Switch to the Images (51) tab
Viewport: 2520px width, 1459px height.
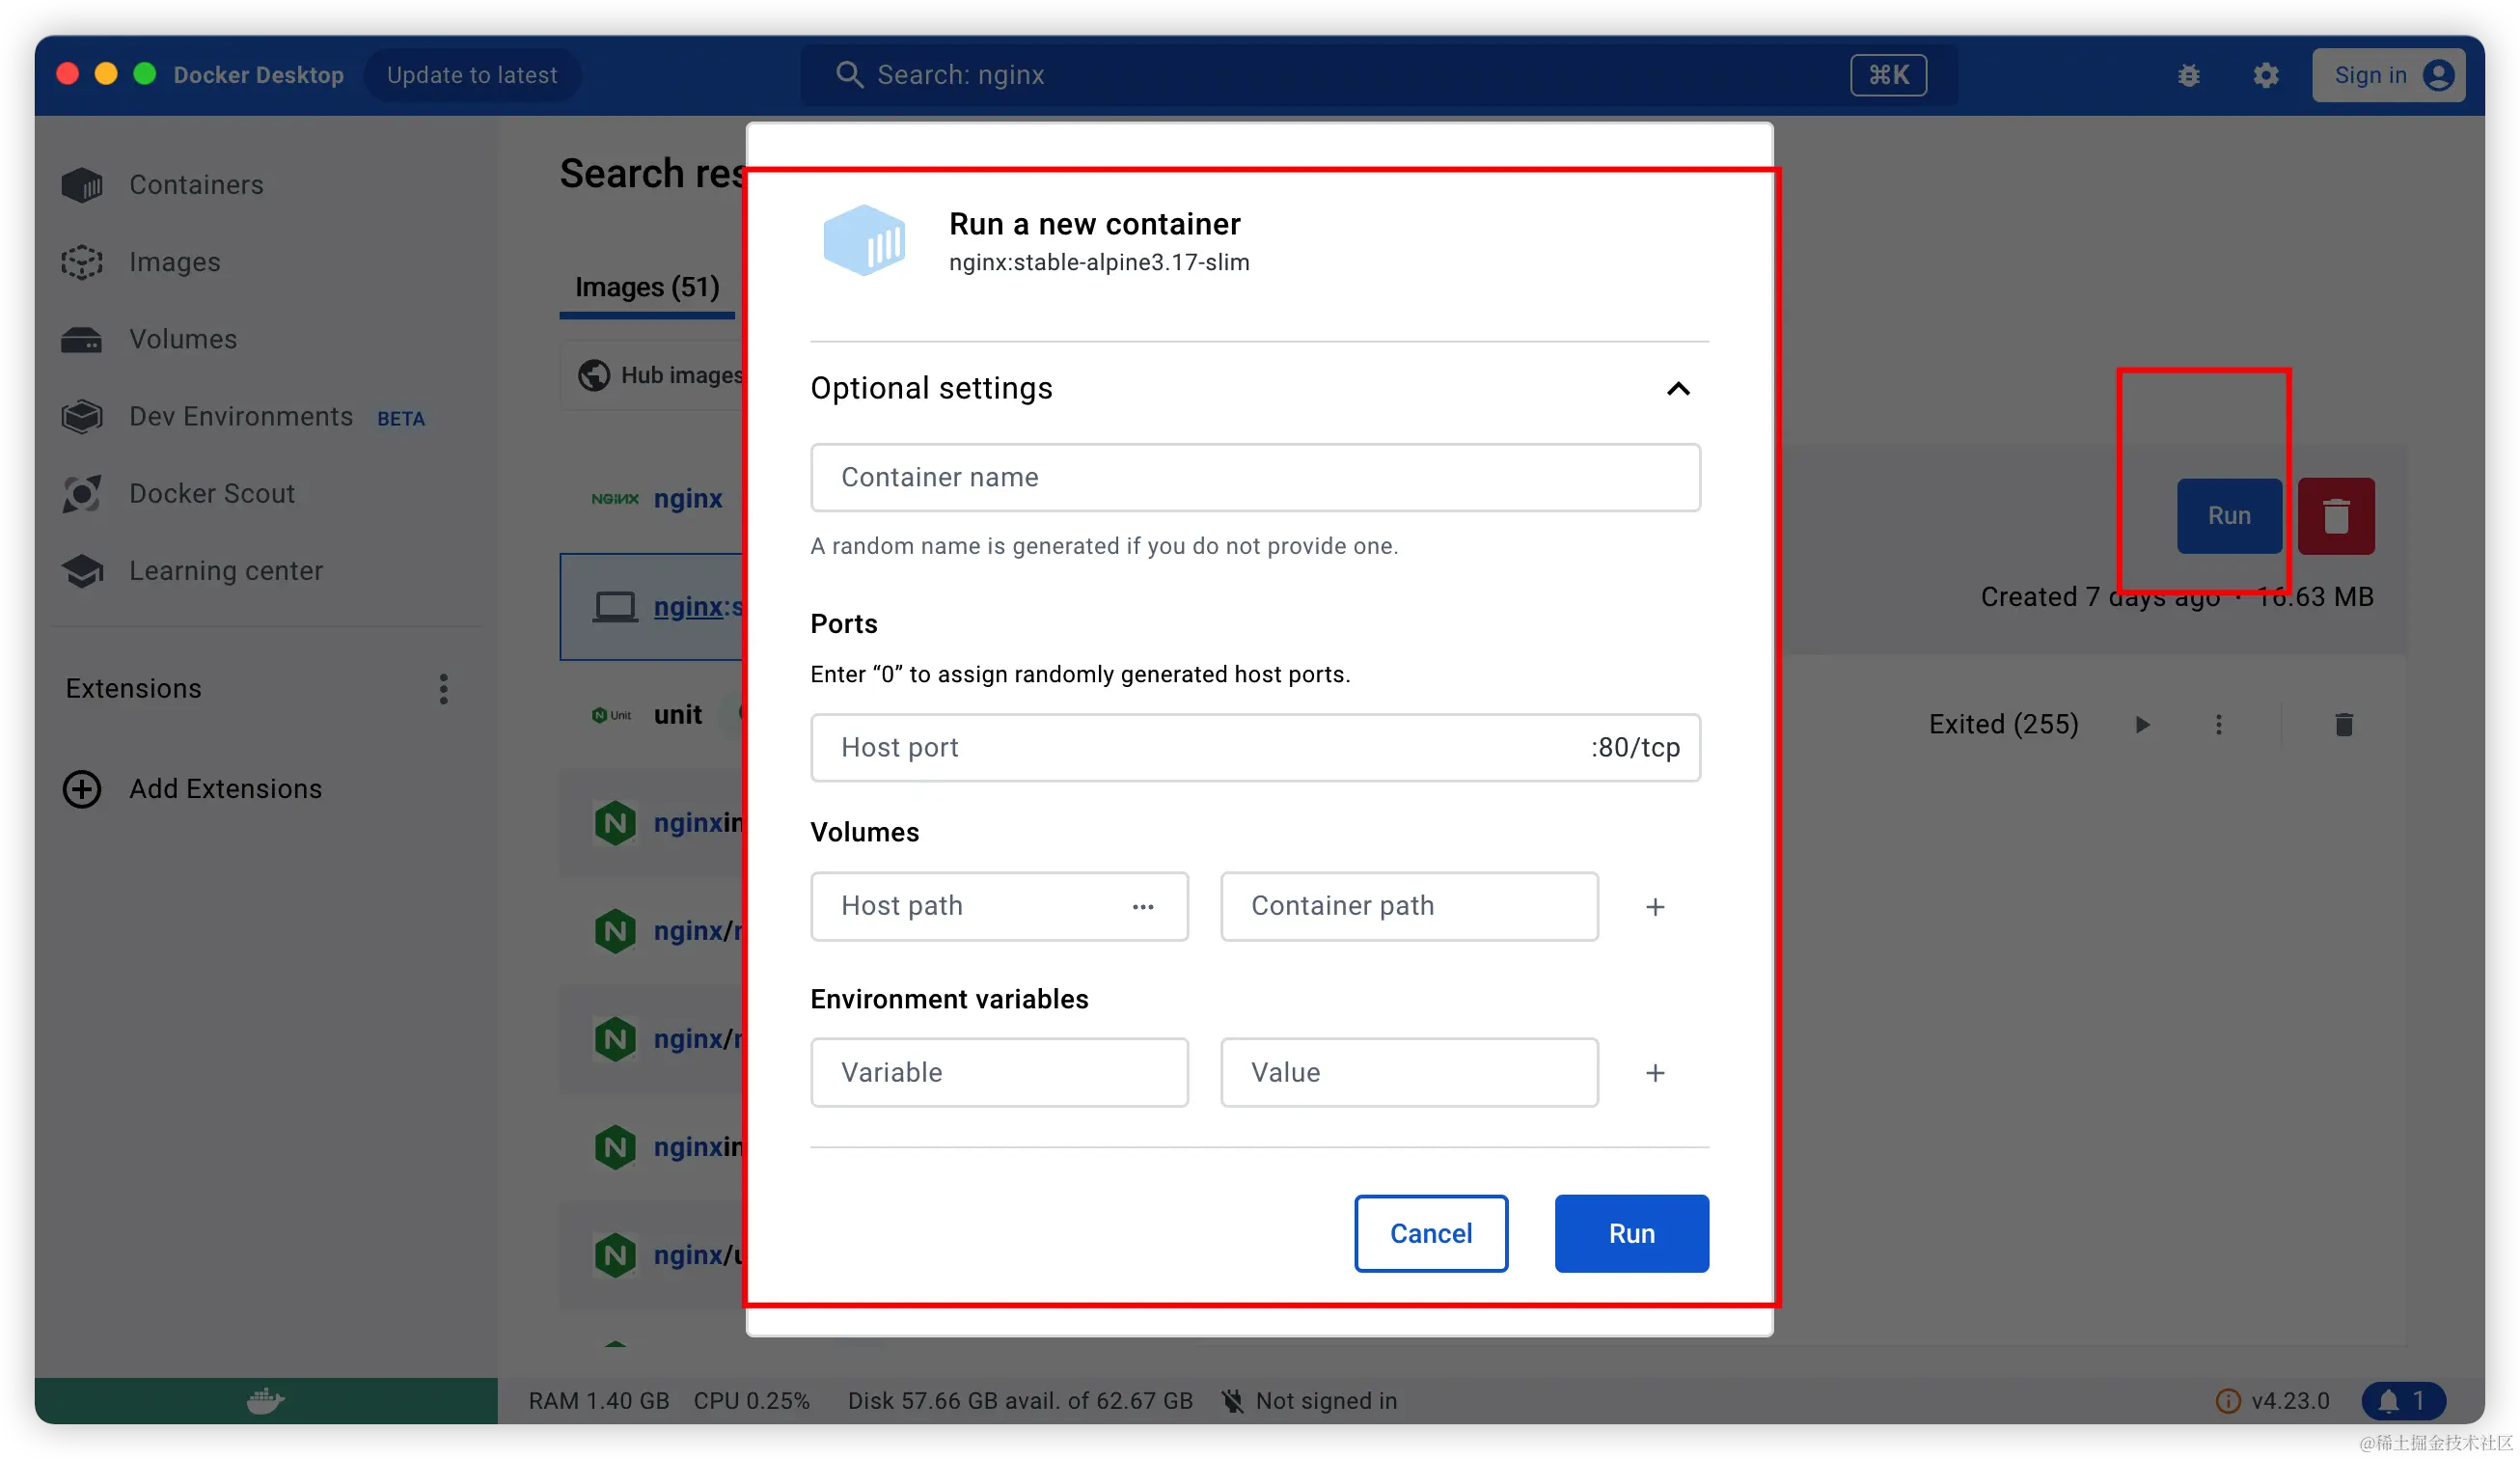(x=647, y=288)
